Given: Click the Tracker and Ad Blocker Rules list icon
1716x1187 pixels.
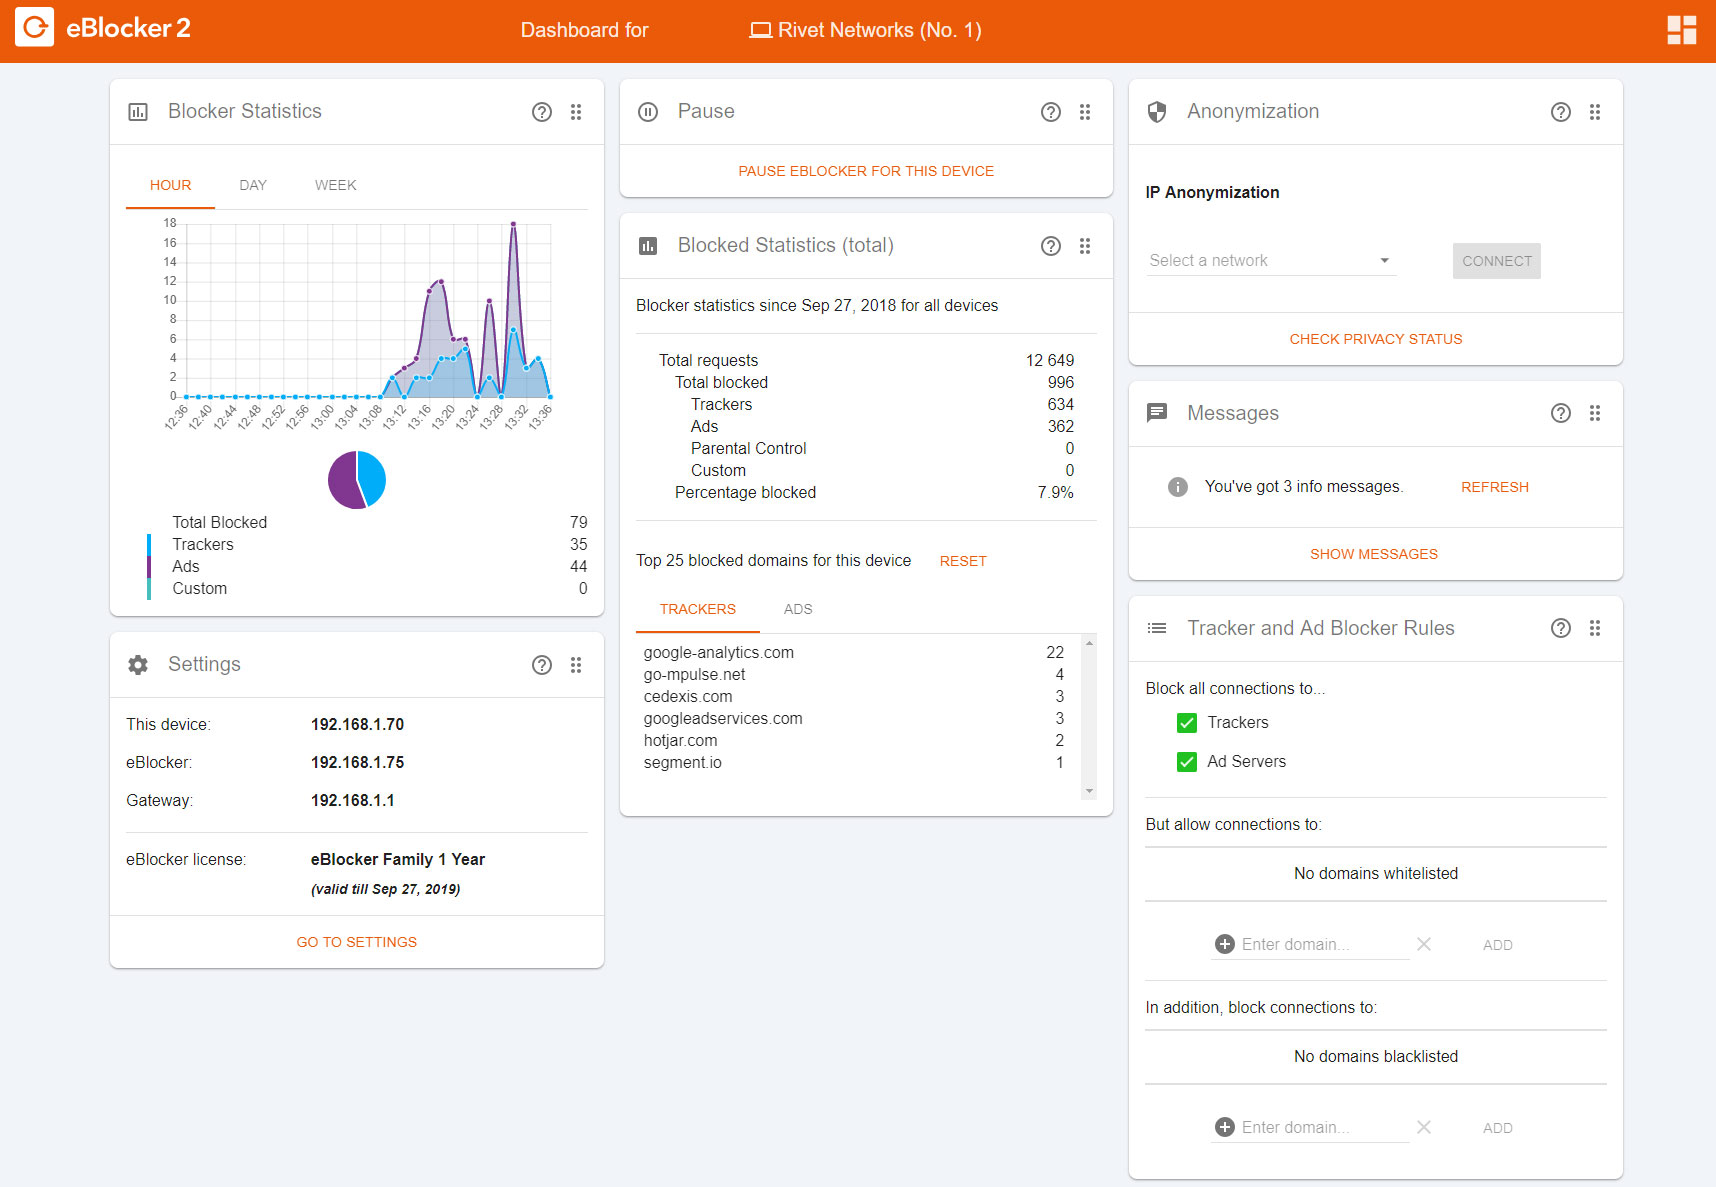Looking at the screenshot, I should pyautogui.click(x=1157, y=628).
